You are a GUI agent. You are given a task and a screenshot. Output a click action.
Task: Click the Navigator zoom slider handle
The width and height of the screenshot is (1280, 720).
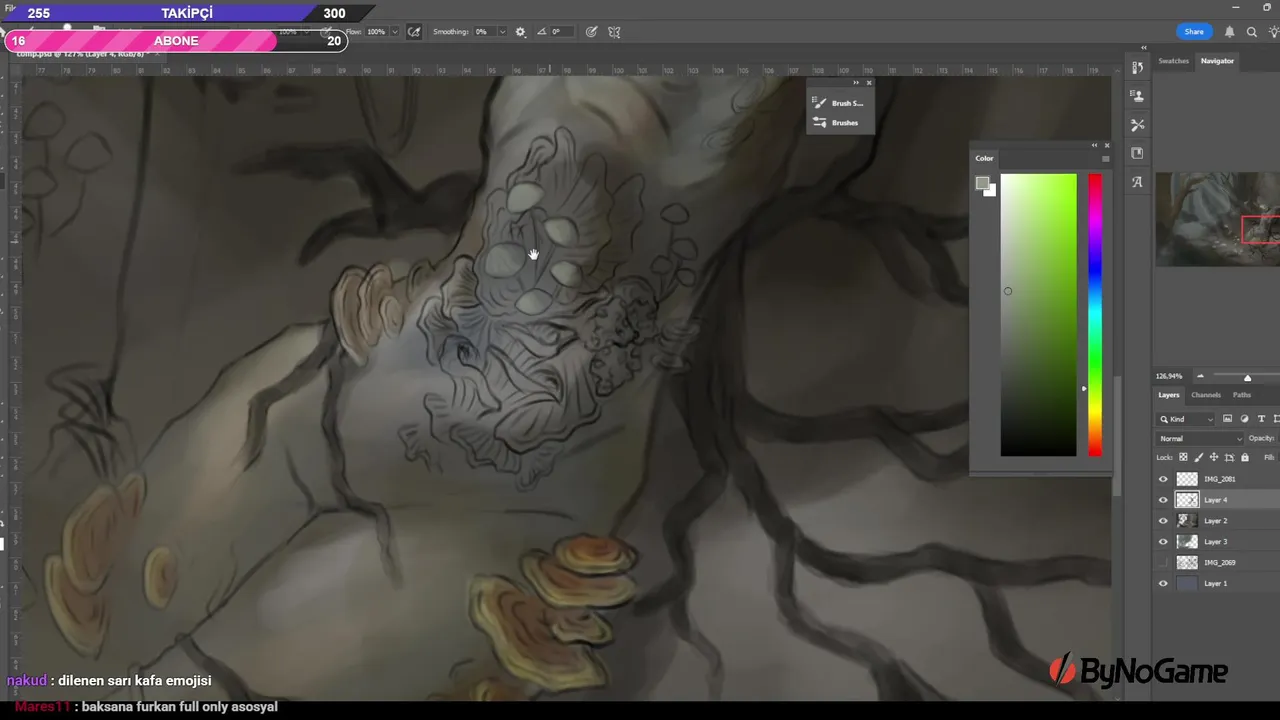1247,377
